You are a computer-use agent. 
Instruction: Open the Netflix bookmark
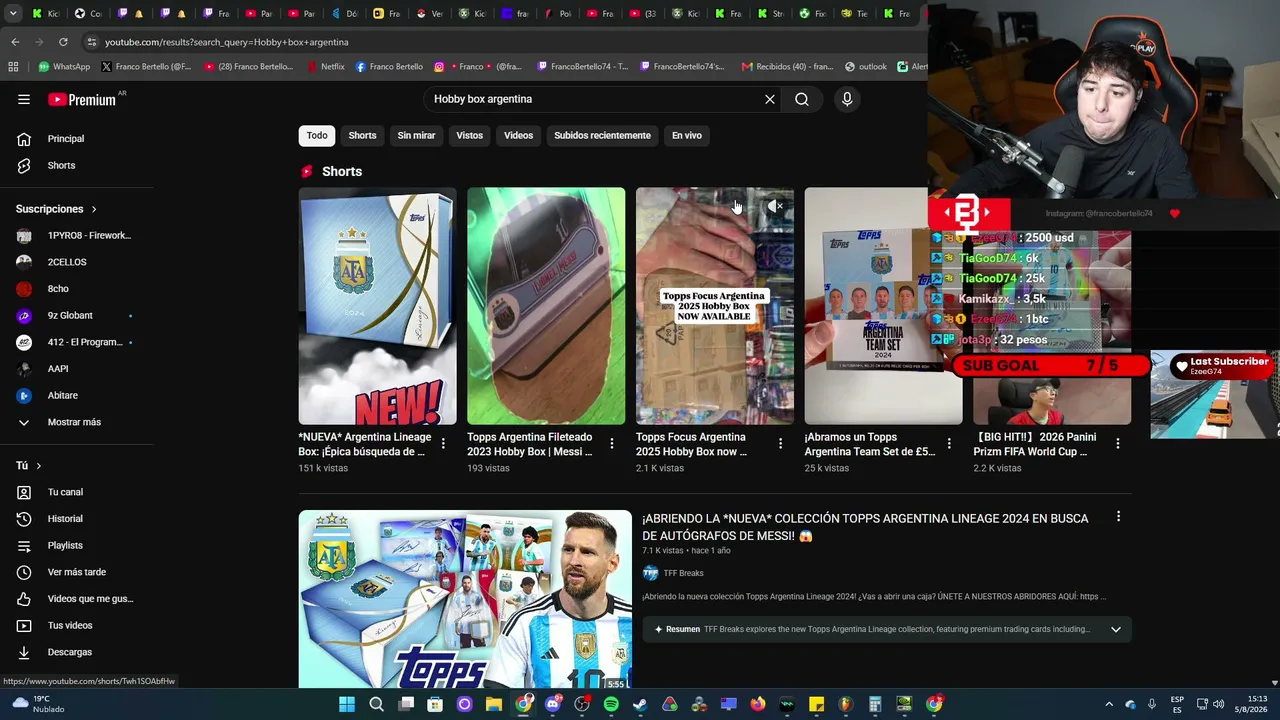(x=325, y=67)
